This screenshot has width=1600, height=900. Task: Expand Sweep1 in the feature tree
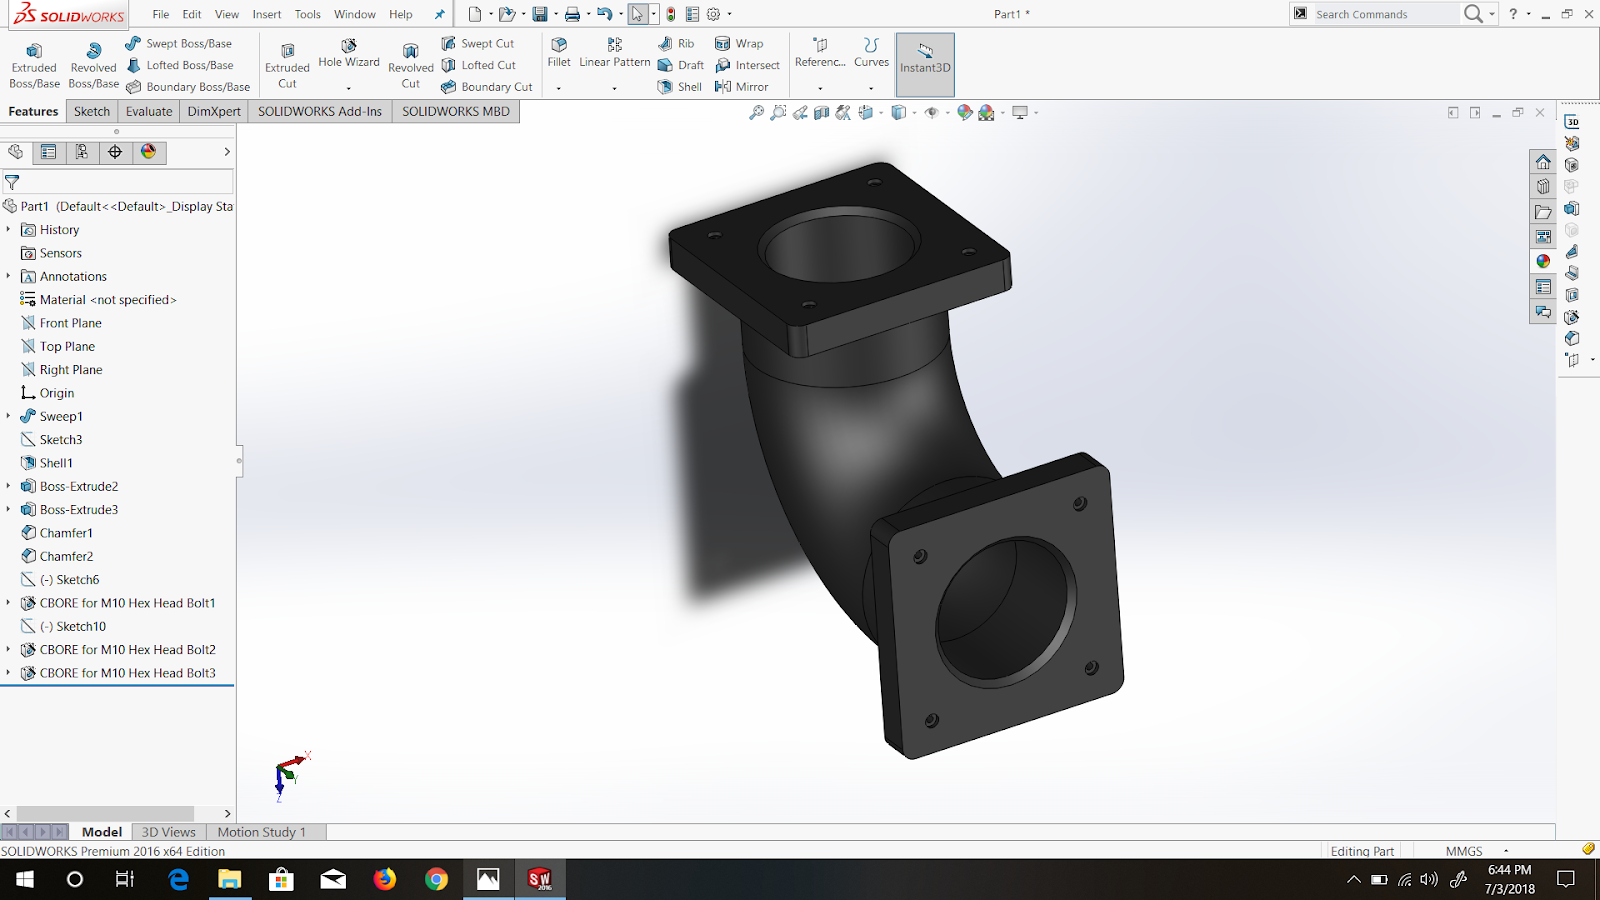pos(9,416)
